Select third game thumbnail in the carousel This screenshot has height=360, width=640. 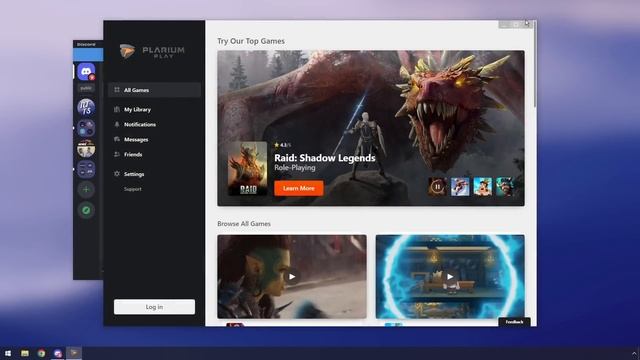click(x=482, y=187)
